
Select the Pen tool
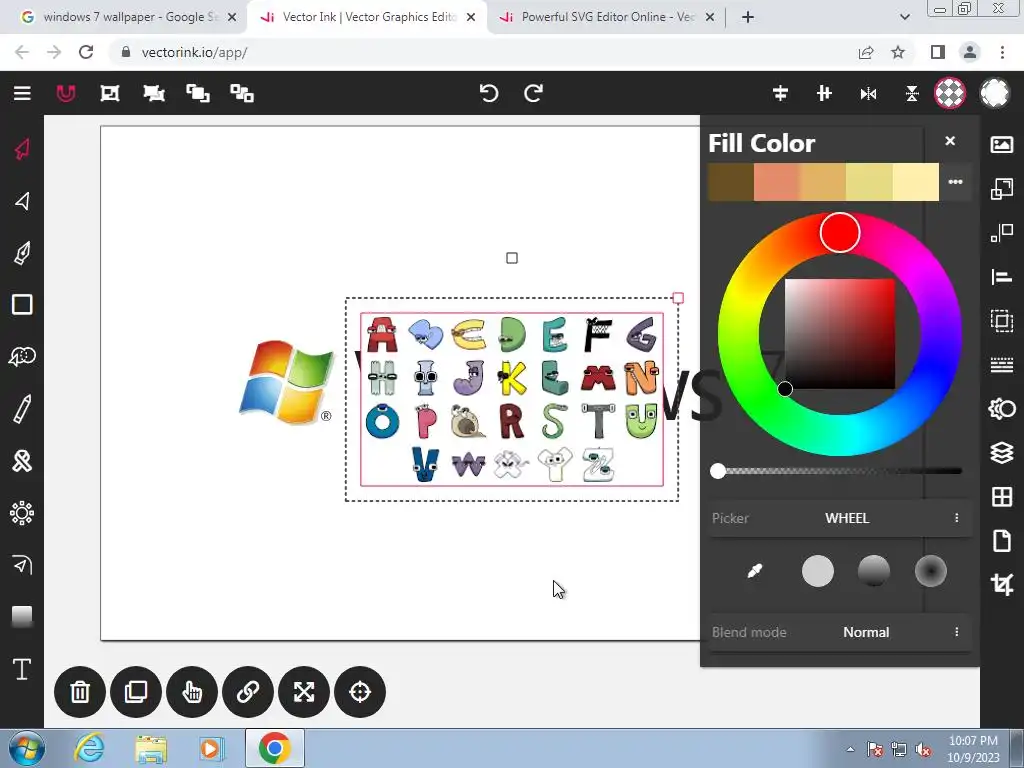point(22,253)
